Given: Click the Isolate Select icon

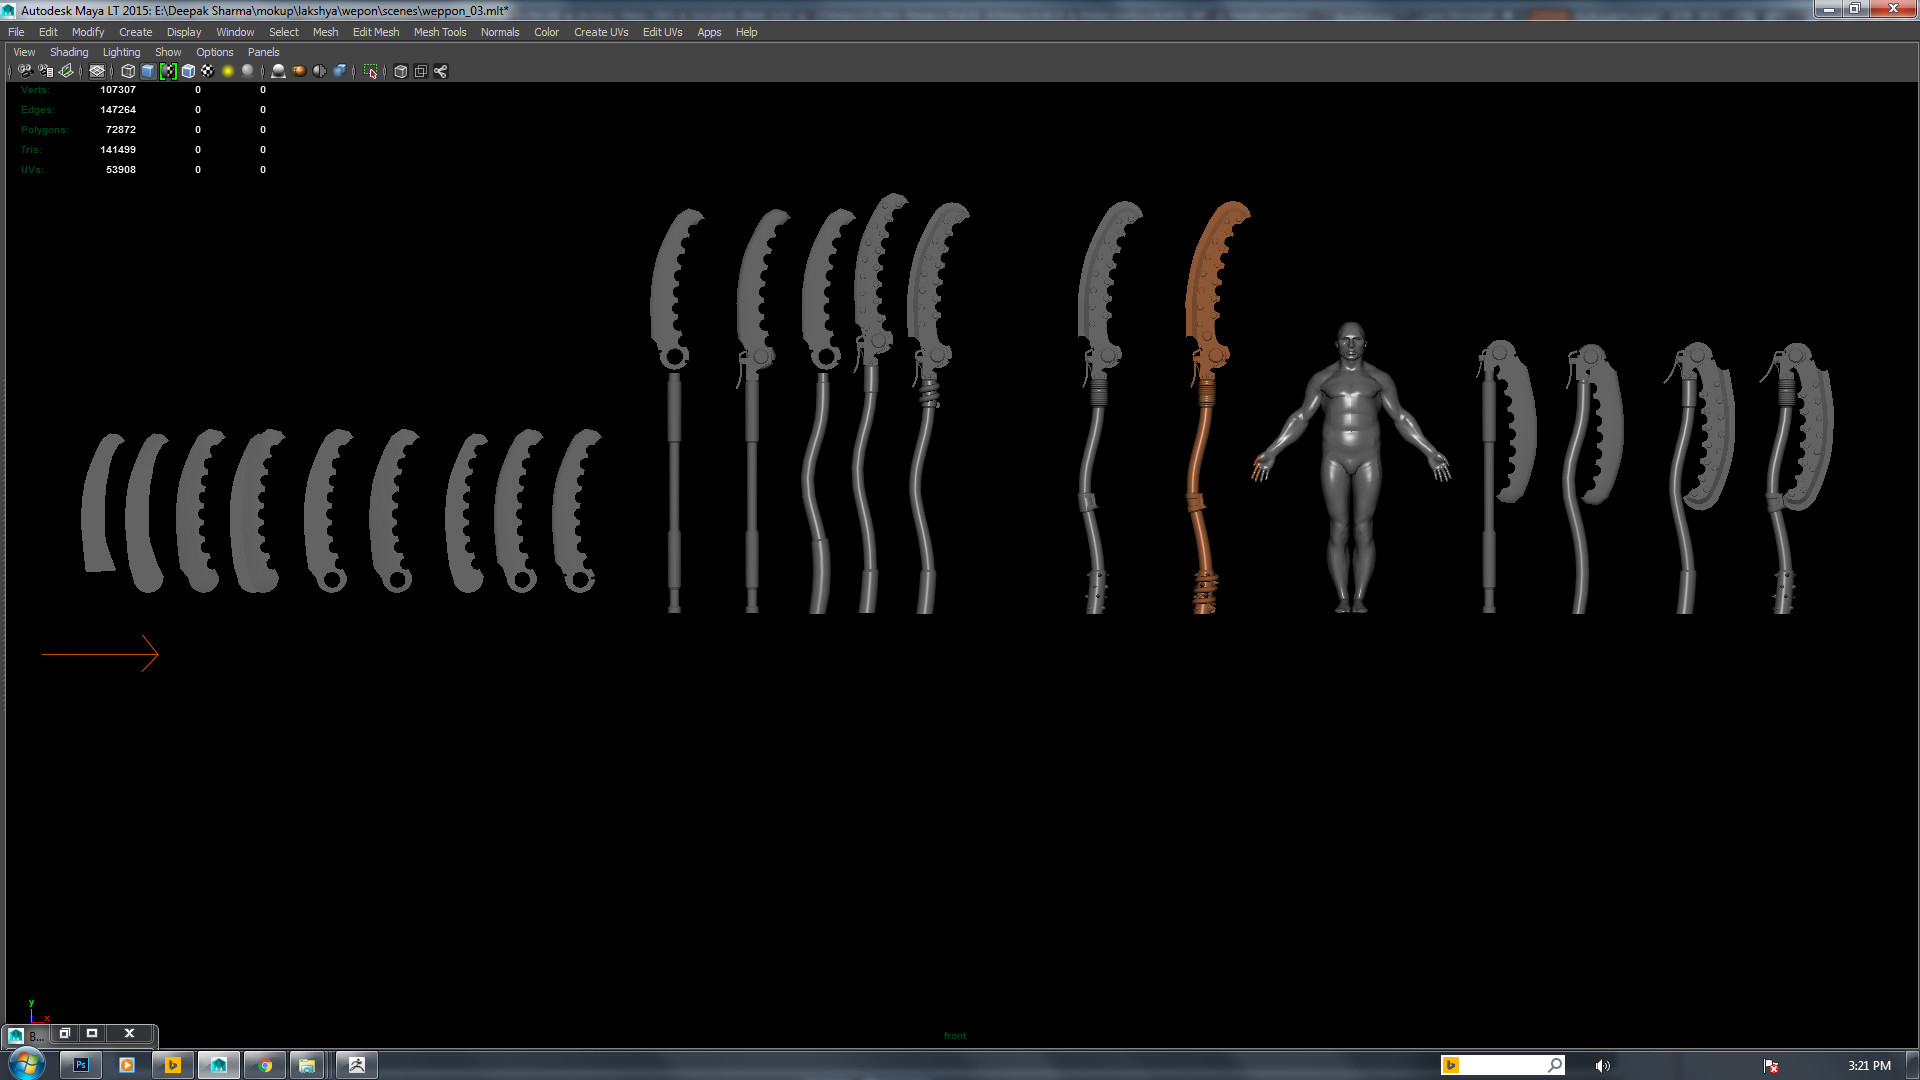Looking at the screenshot, I should coord(371,71).
